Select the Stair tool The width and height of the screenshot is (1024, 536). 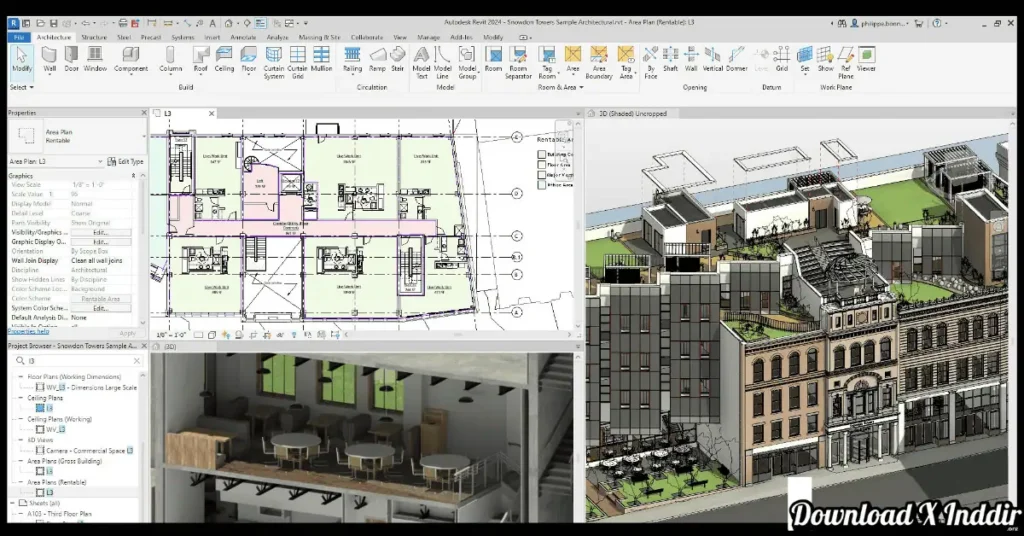pos(398,59)
